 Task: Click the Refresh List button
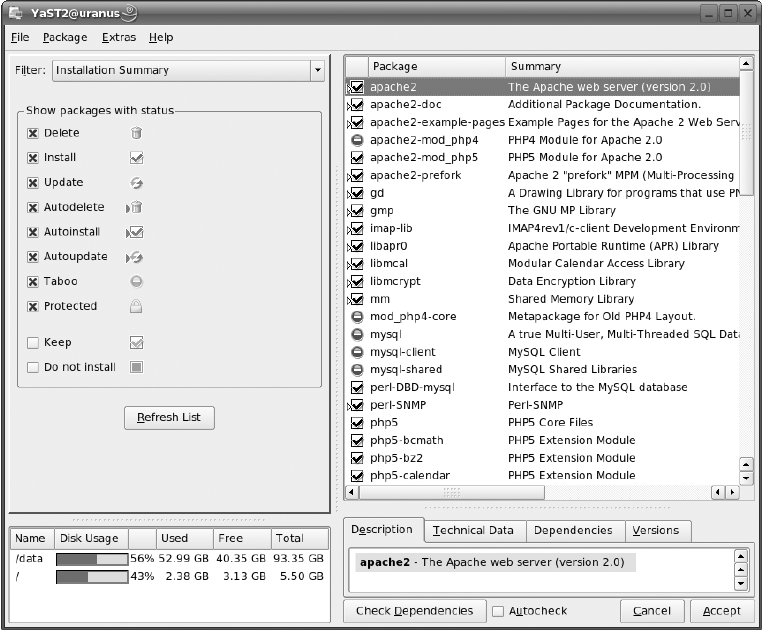pos(169,418)
